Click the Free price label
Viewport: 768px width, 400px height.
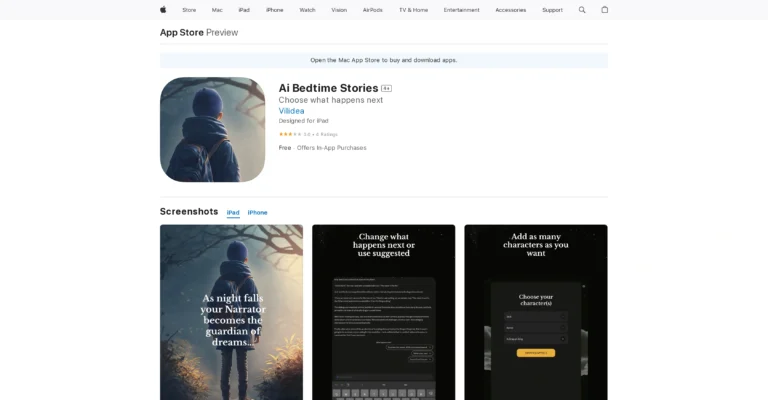coord(285,148)
